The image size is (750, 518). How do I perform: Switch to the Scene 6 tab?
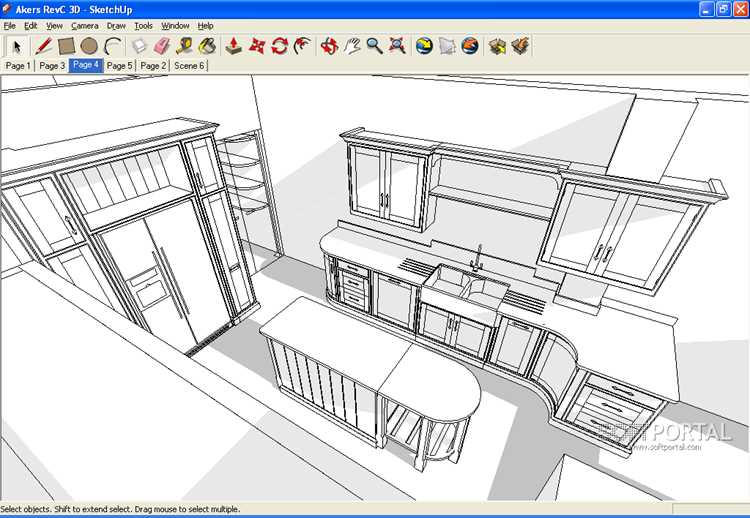(x=189, y=66)
